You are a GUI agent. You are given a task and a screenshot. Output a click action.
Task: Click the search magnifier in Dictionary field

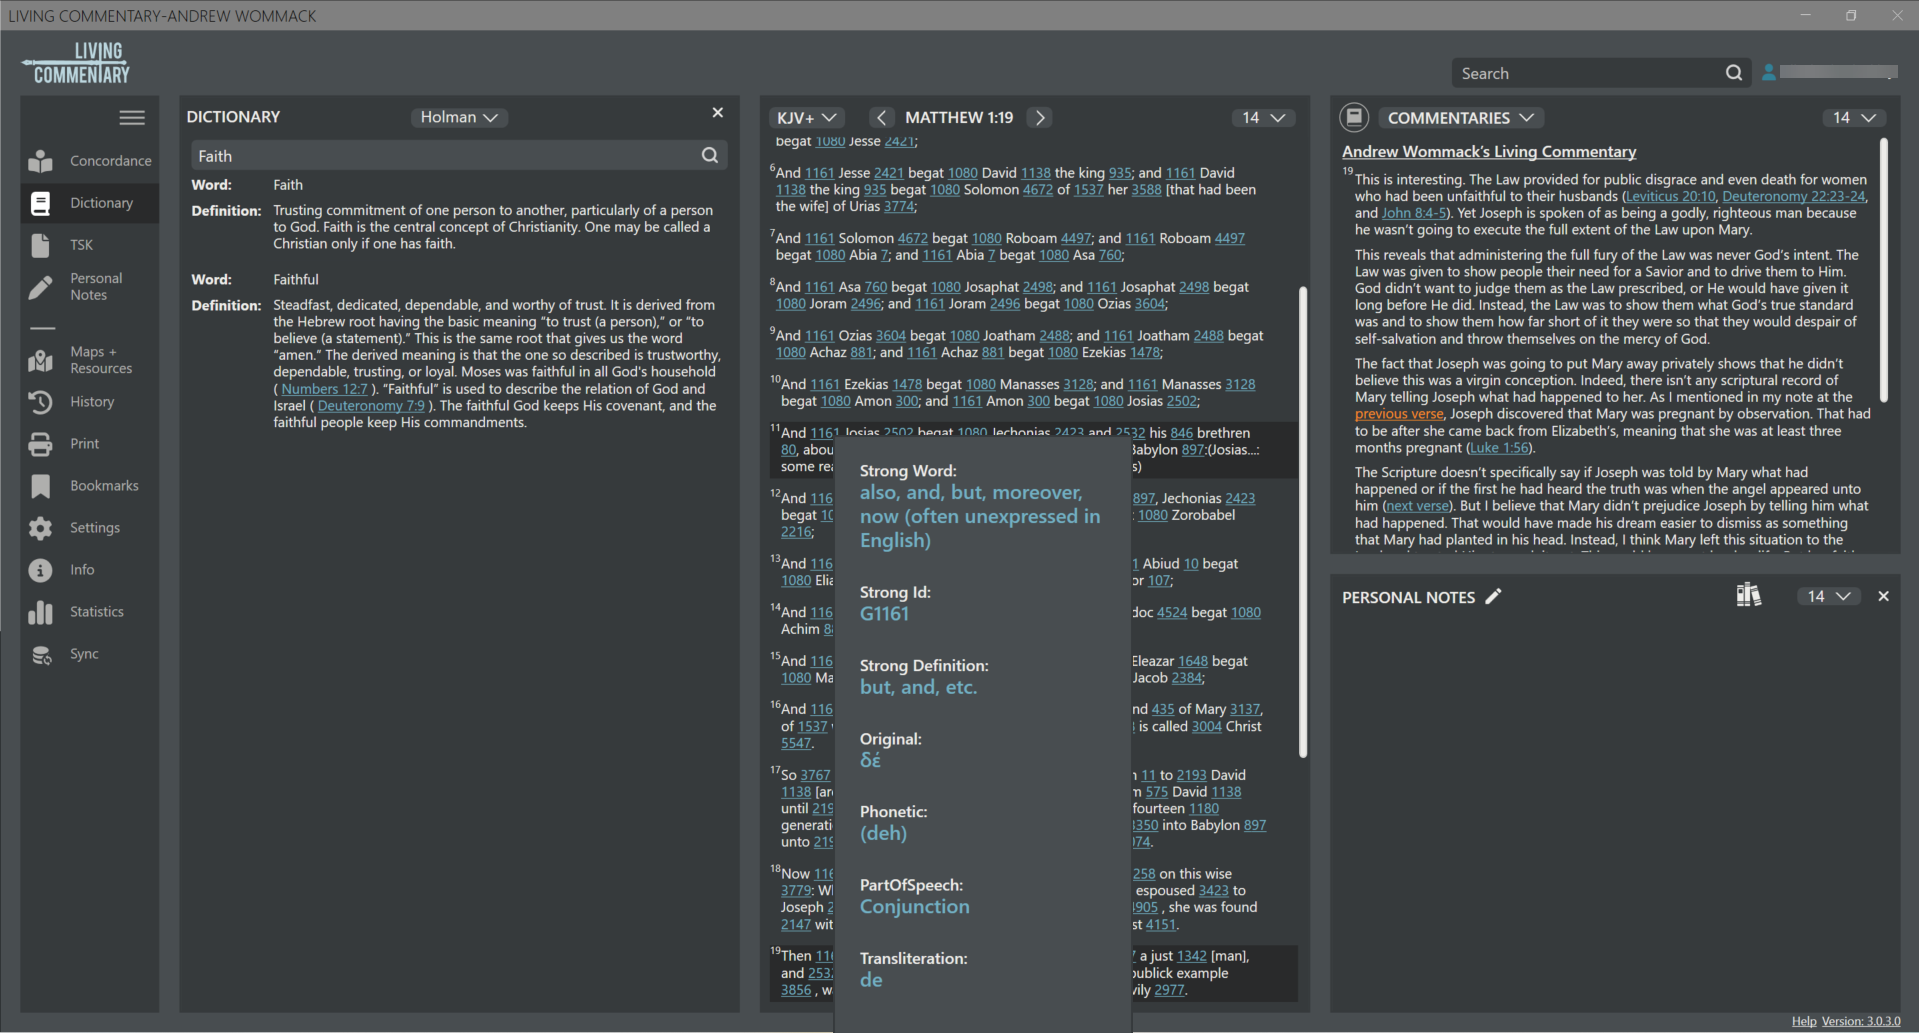(709, 156)
